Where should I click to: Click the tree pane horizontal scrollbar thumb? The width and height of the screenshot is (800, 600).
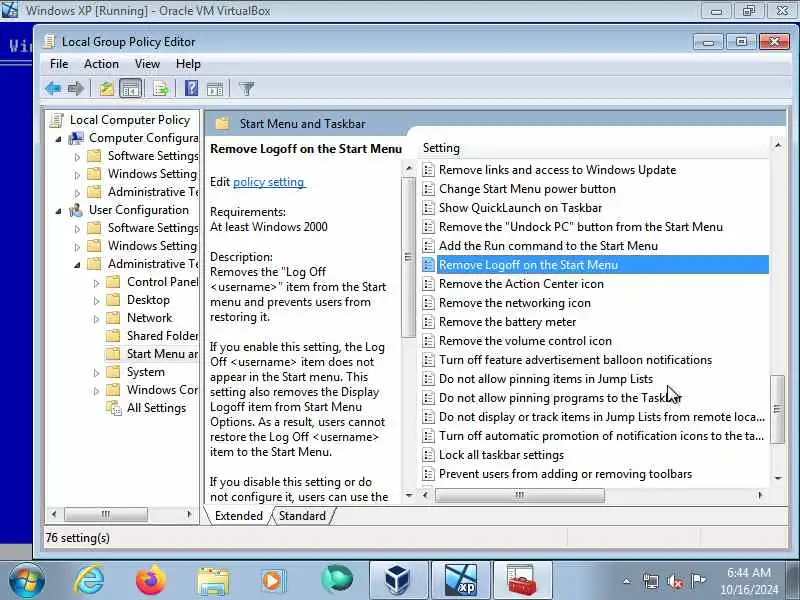[106, 514]
